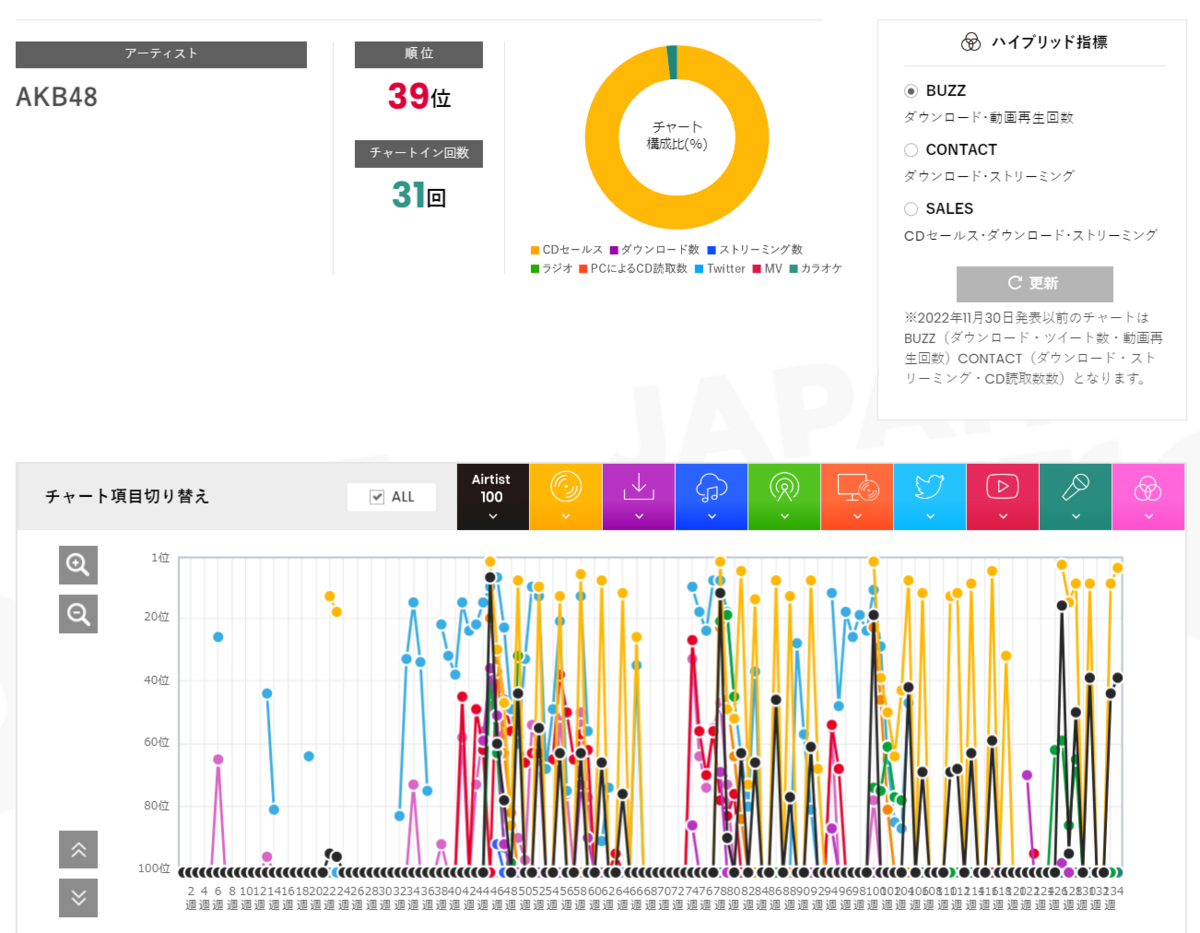Zoom in the chart with magnifier plus

(x=78, y=565)
